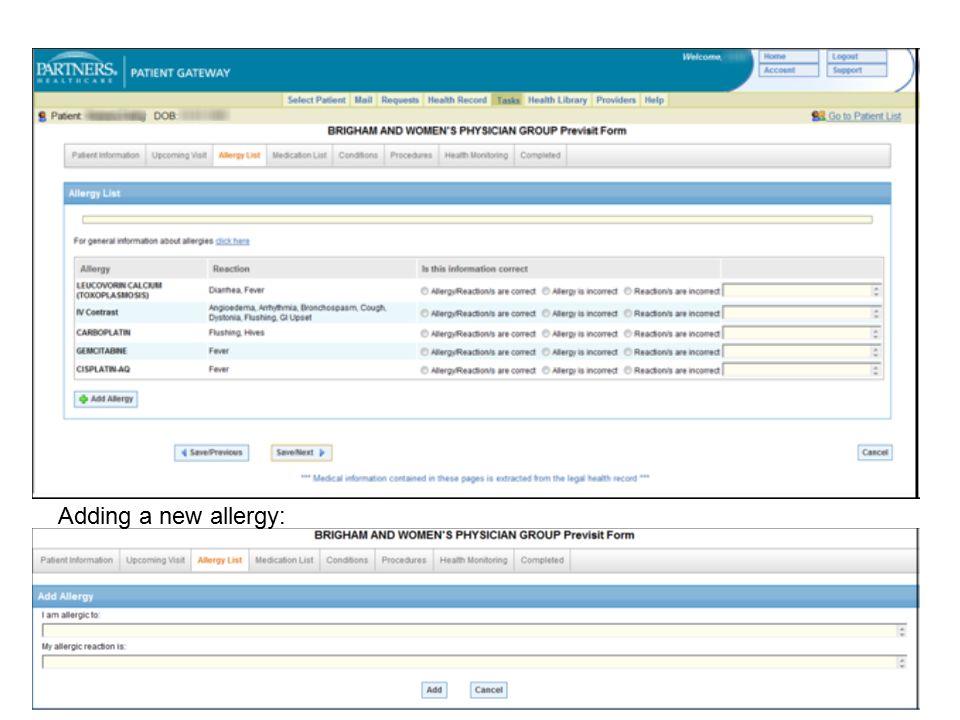Mark Carboplatin allergy as incorrect

[x=546, y=334]
